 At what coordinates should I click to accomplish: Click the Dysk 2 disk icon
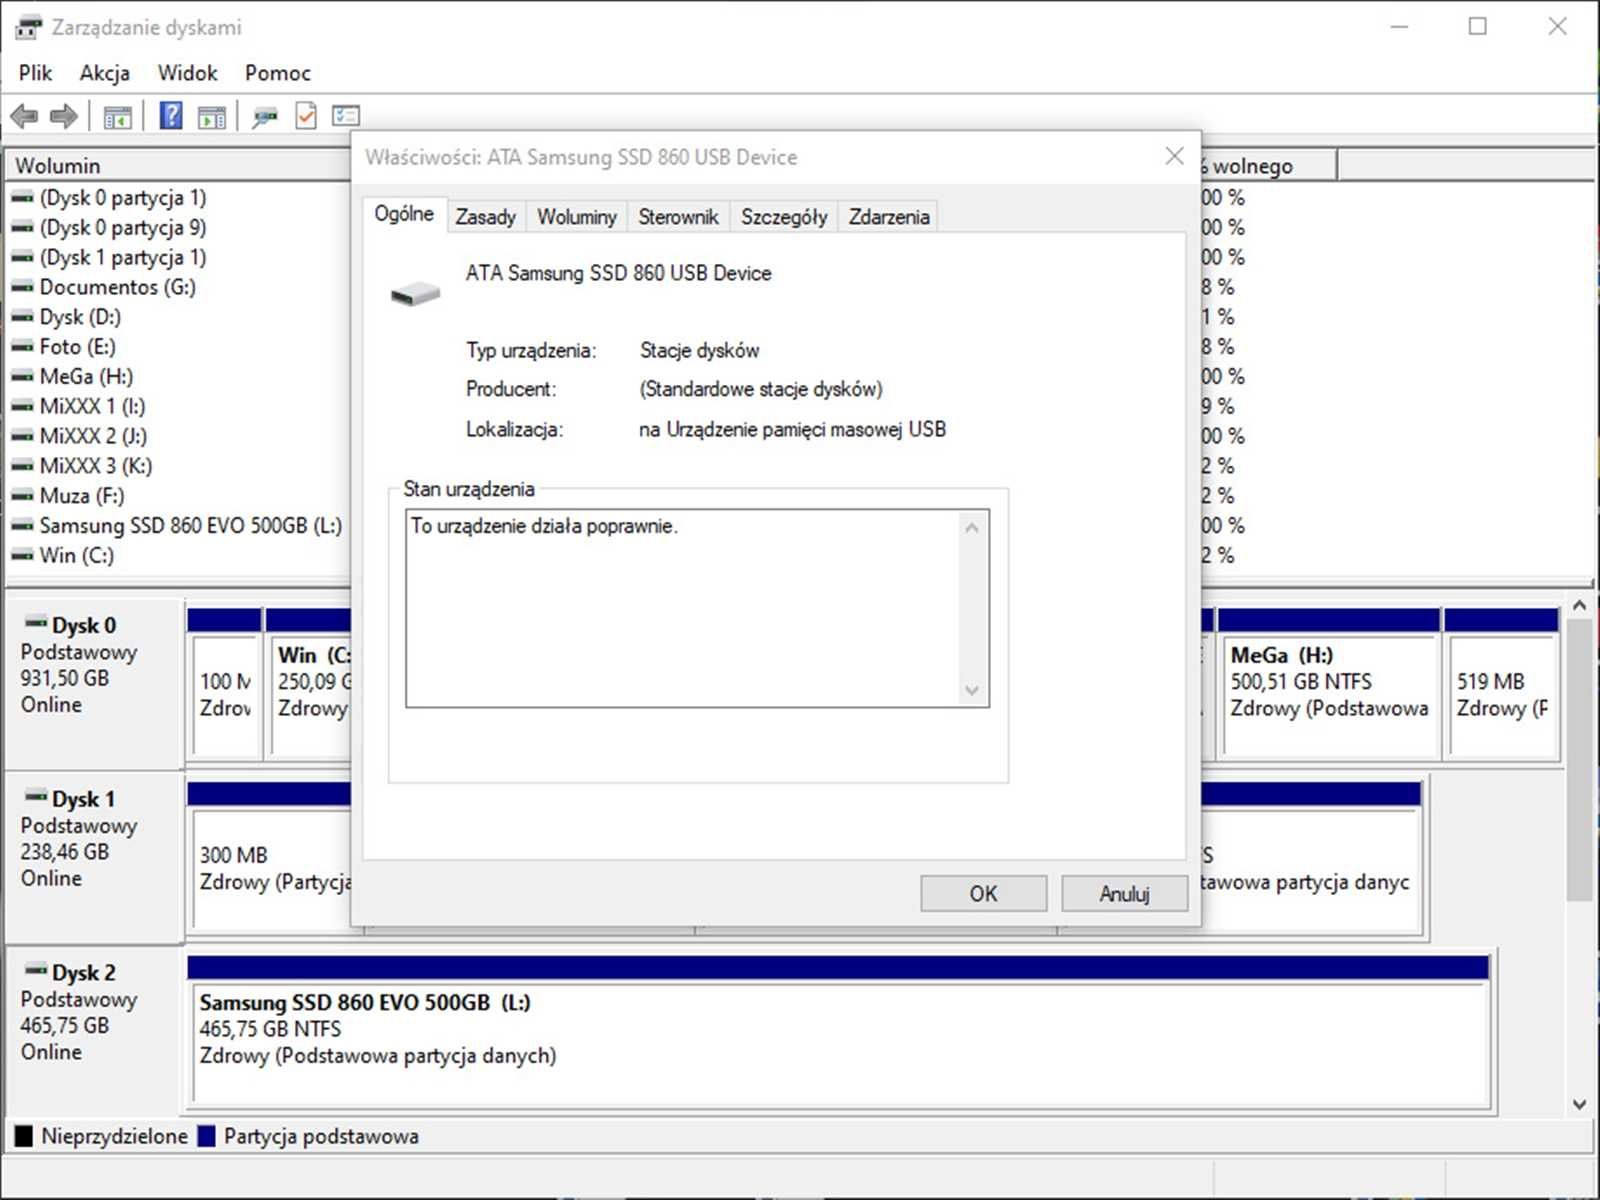coord(36,970)
